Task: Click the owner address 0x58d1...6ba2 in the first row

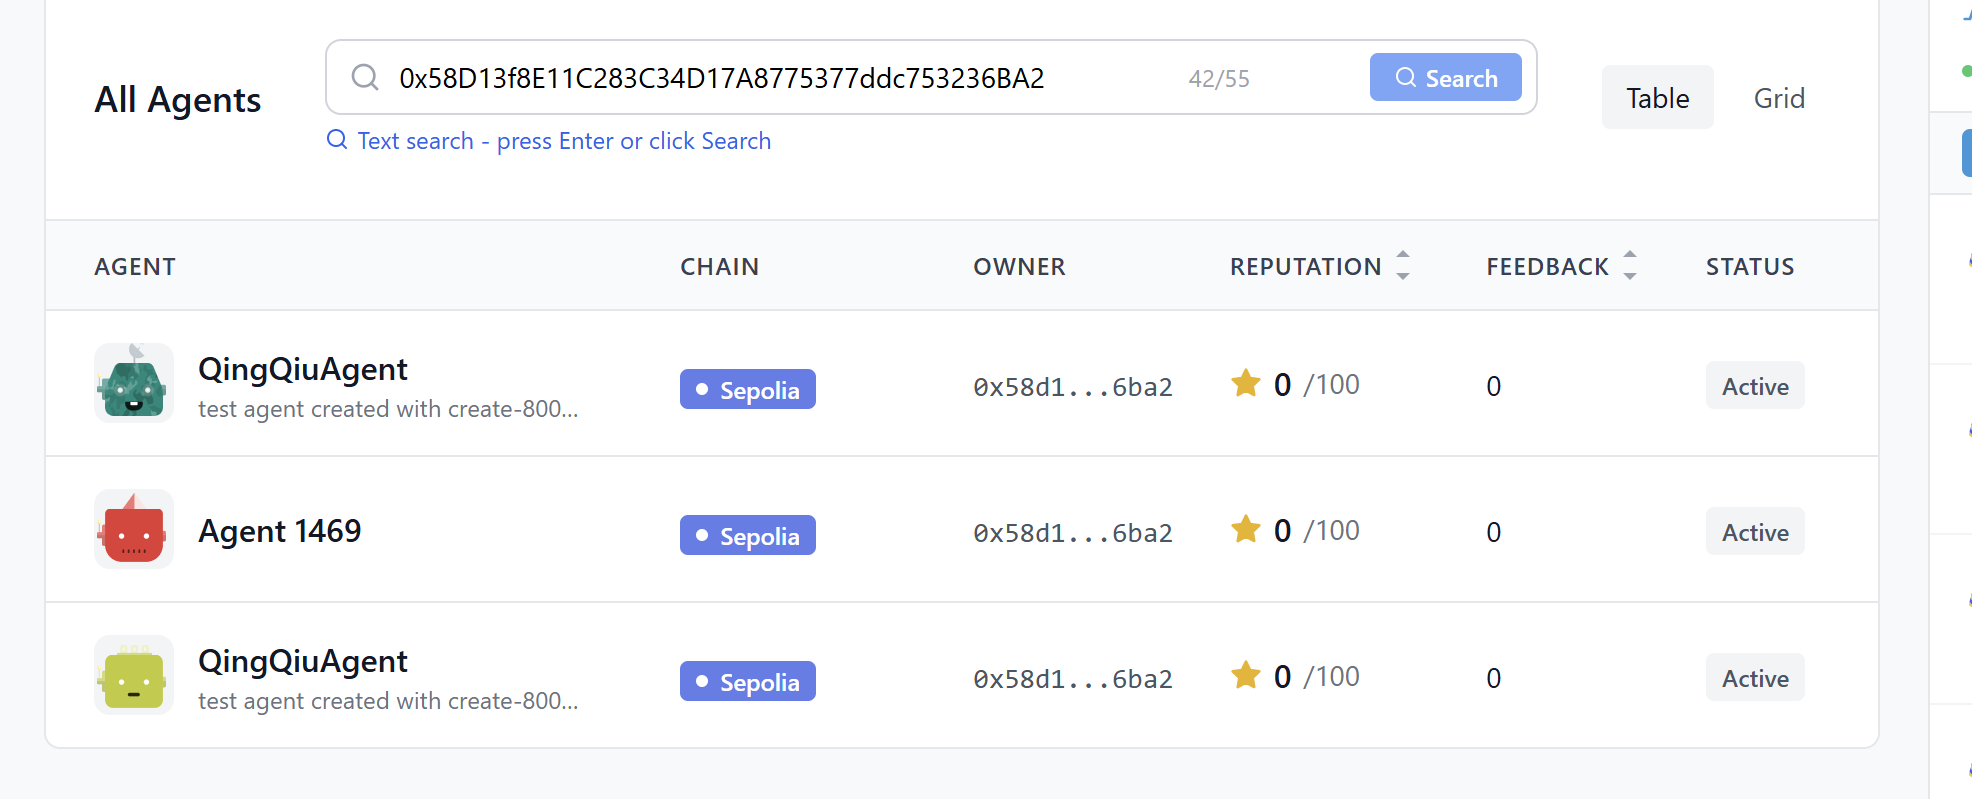Action: 1072,387
